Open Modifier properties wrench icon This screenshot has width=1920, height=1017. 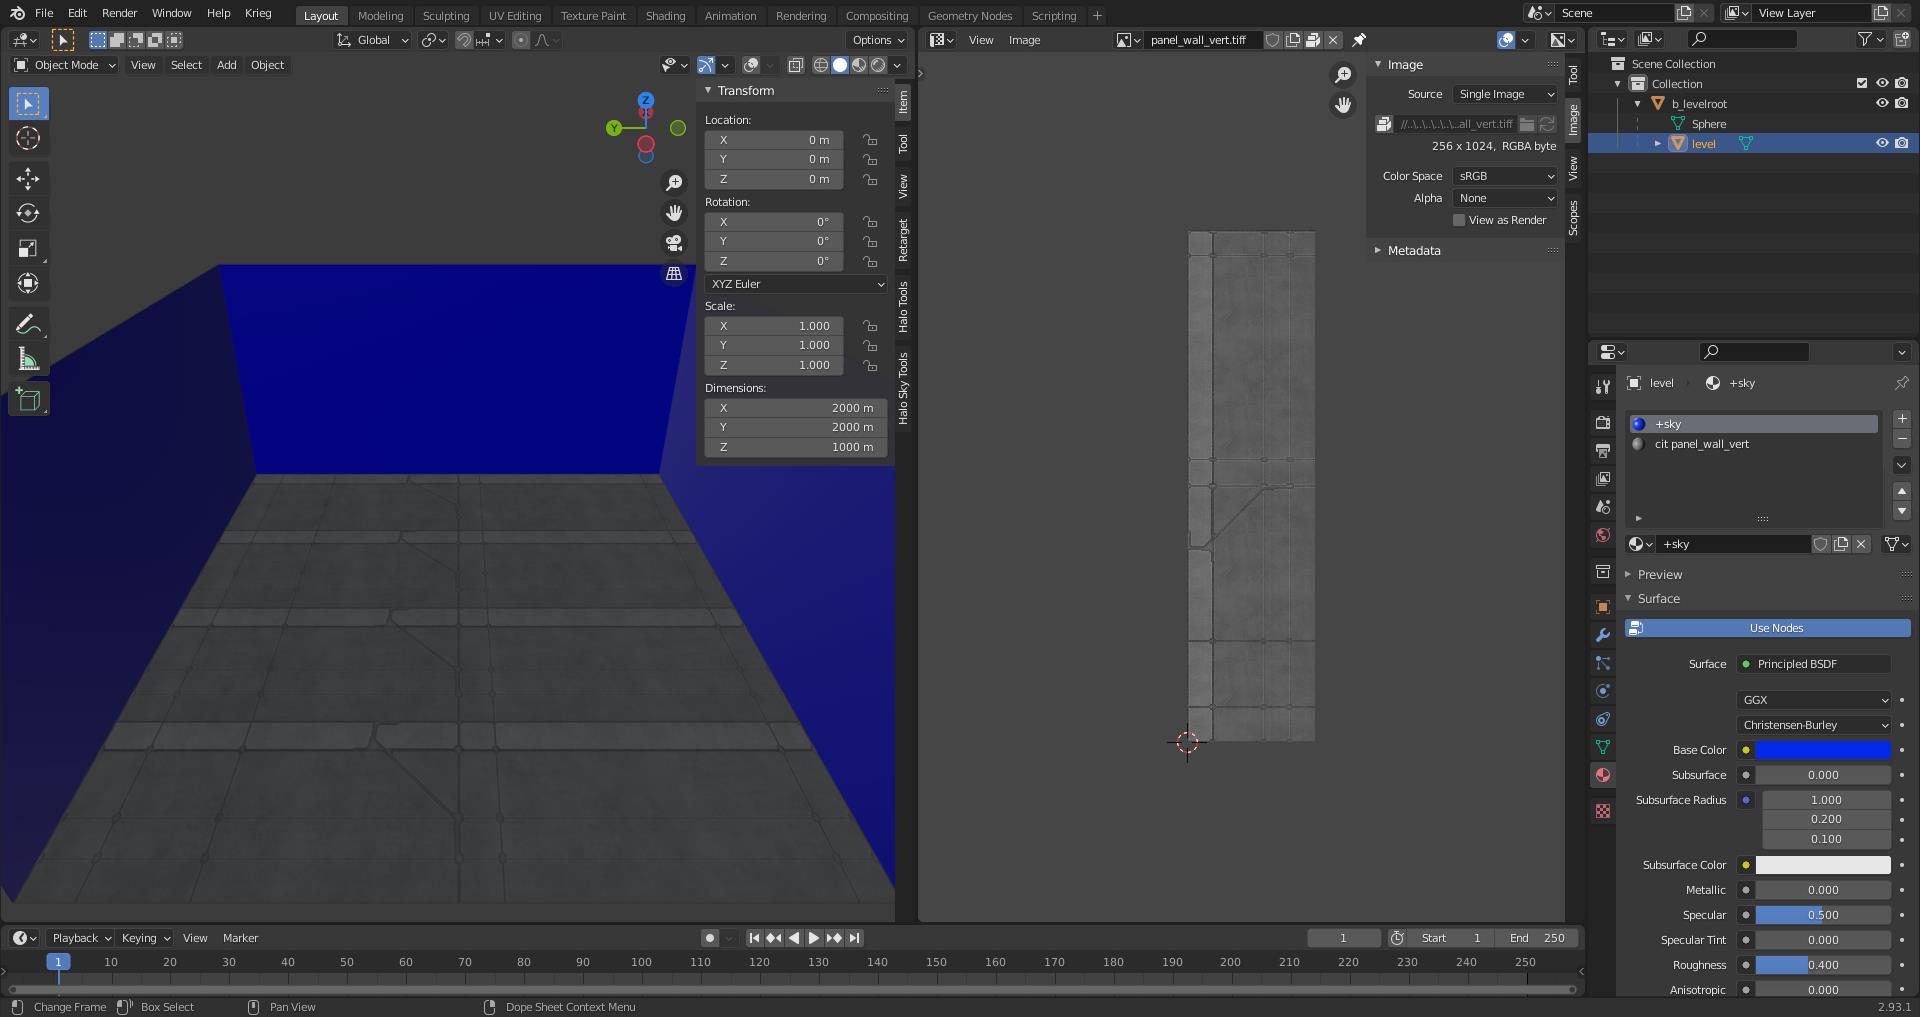1602,635
